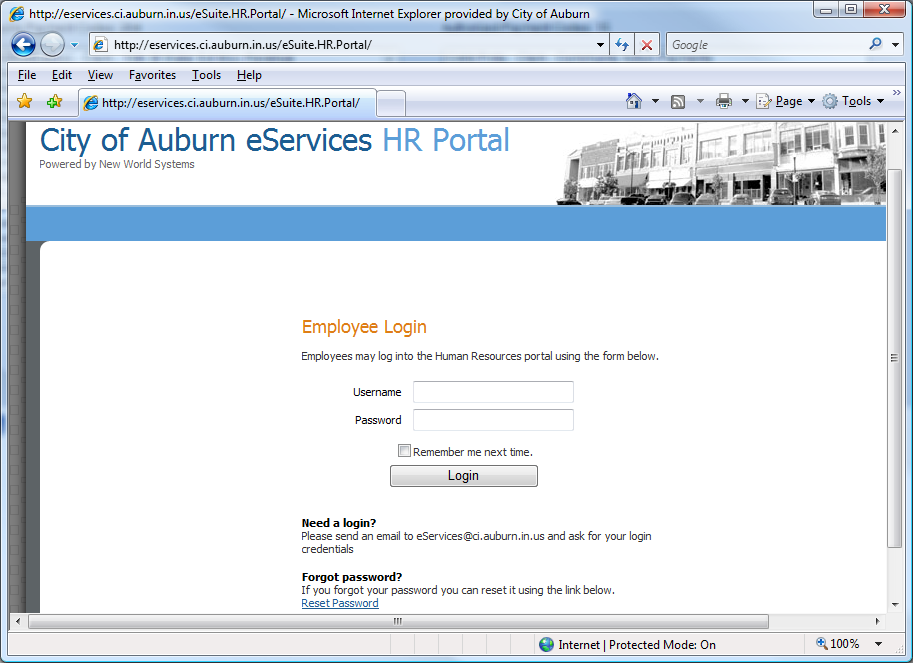Expand the Feeds dropdown arrow
This screenshot has height=663, width=913.
pos(700,101)
